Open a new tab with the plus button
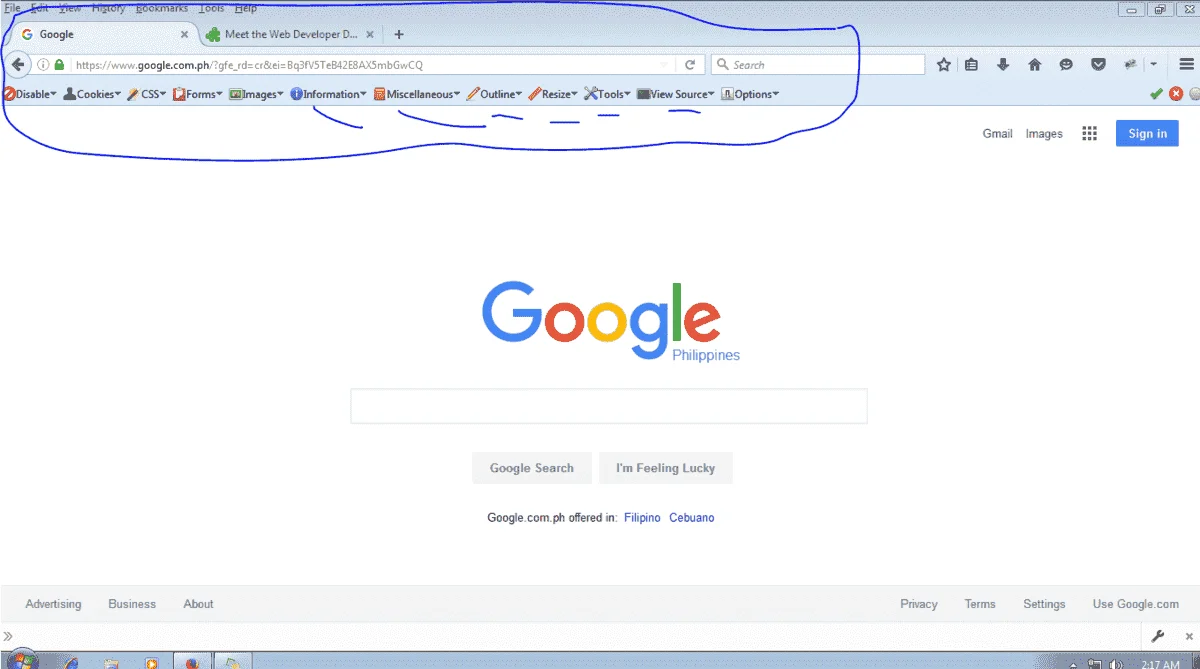 (399, 34)
